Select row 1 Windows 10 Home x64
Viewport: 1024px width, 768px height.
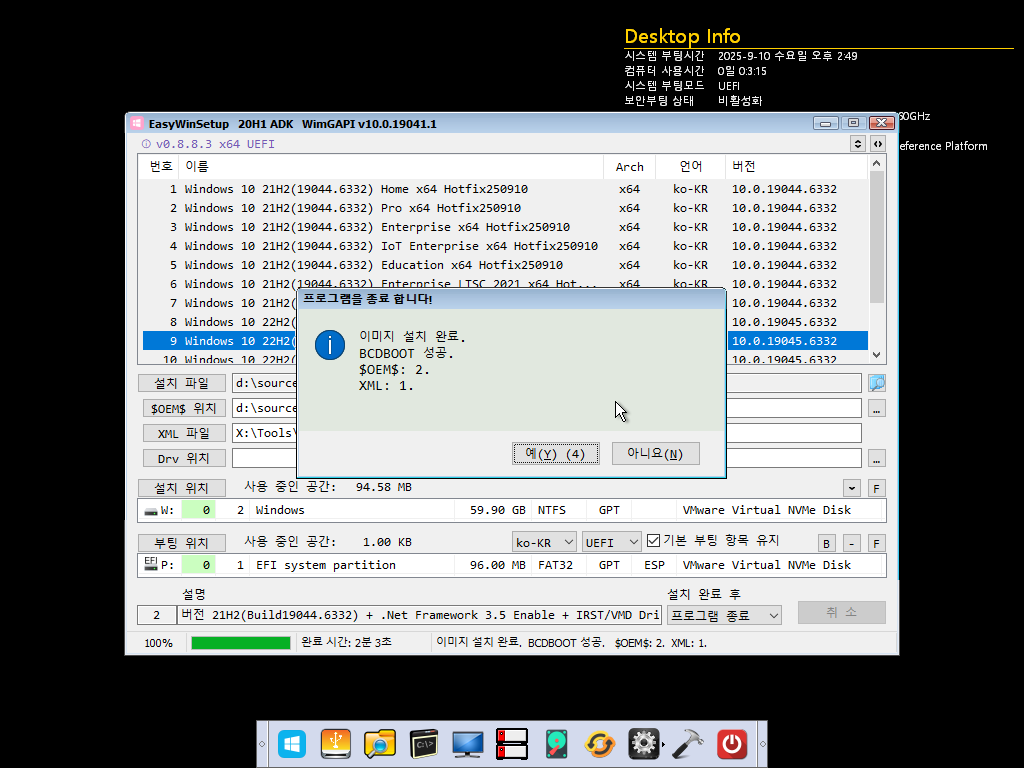point(505,189)
